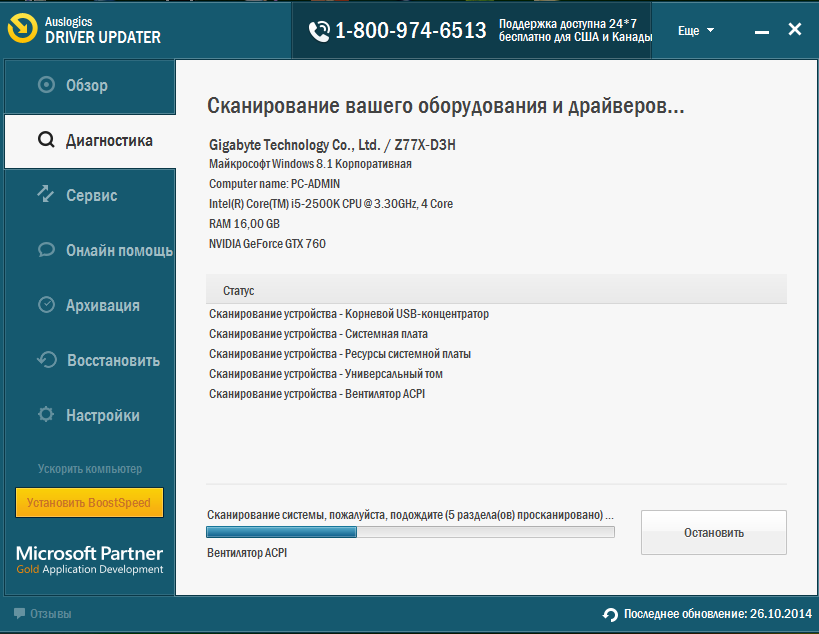Image resolution: width=819 pixels, height=634 pixels.
Task: Select the Диагностика tab
Action: click(x=90, y=141)
